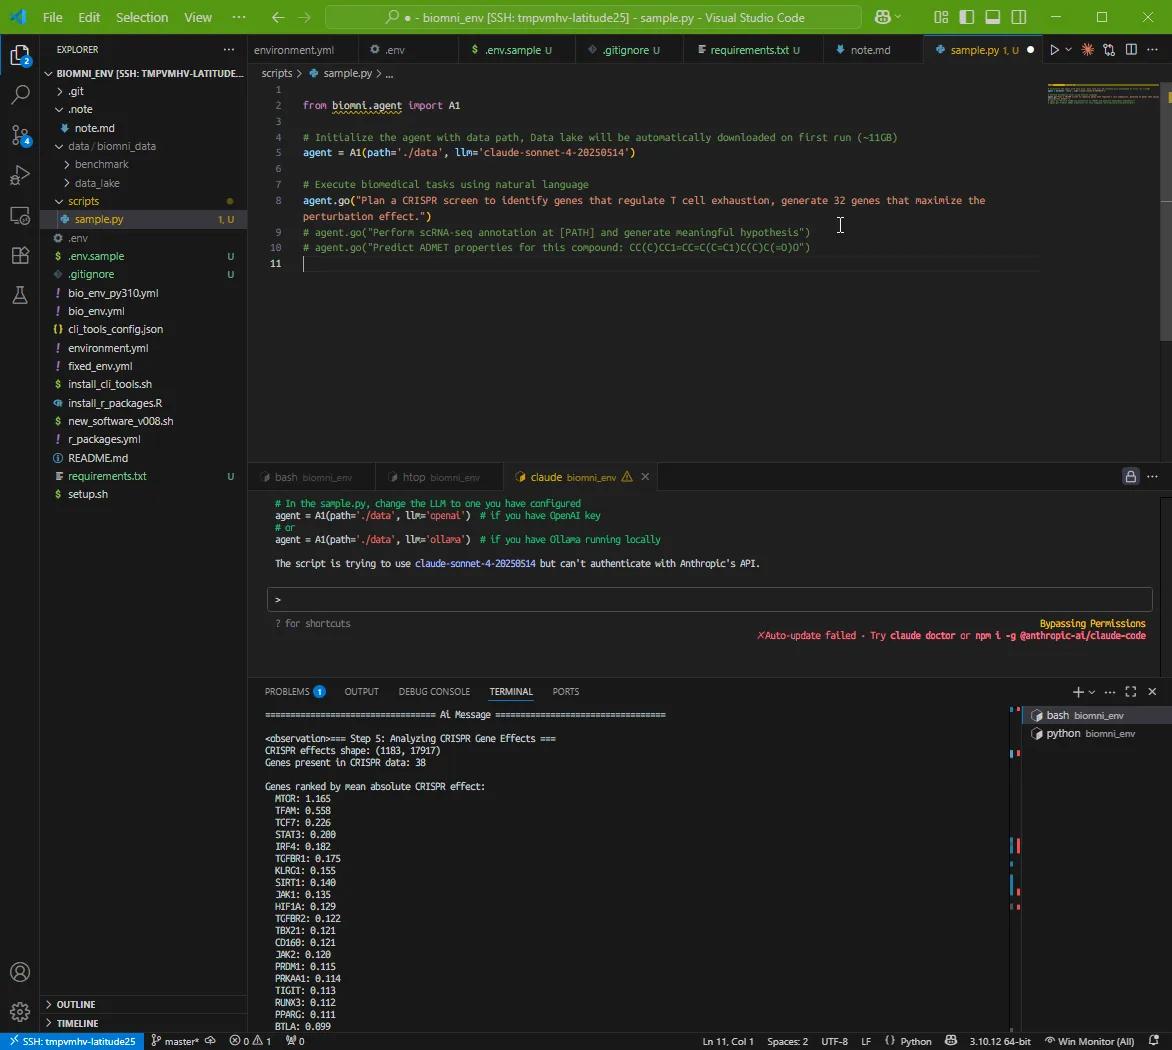The width and height of the screenshot is (1172, 1050).
Task: Open the Run and Debug view
Action: coord(20,175)
